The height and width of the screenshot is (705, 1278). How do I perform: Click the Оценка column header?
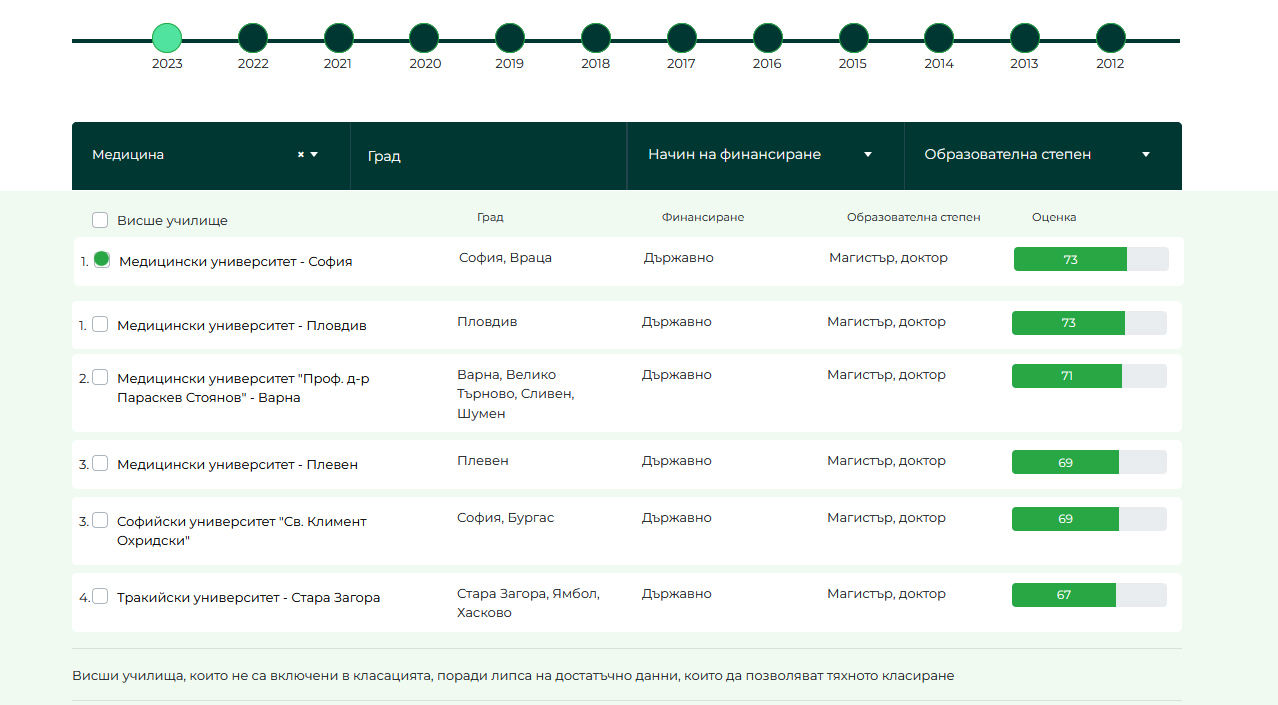[1054, 217]
